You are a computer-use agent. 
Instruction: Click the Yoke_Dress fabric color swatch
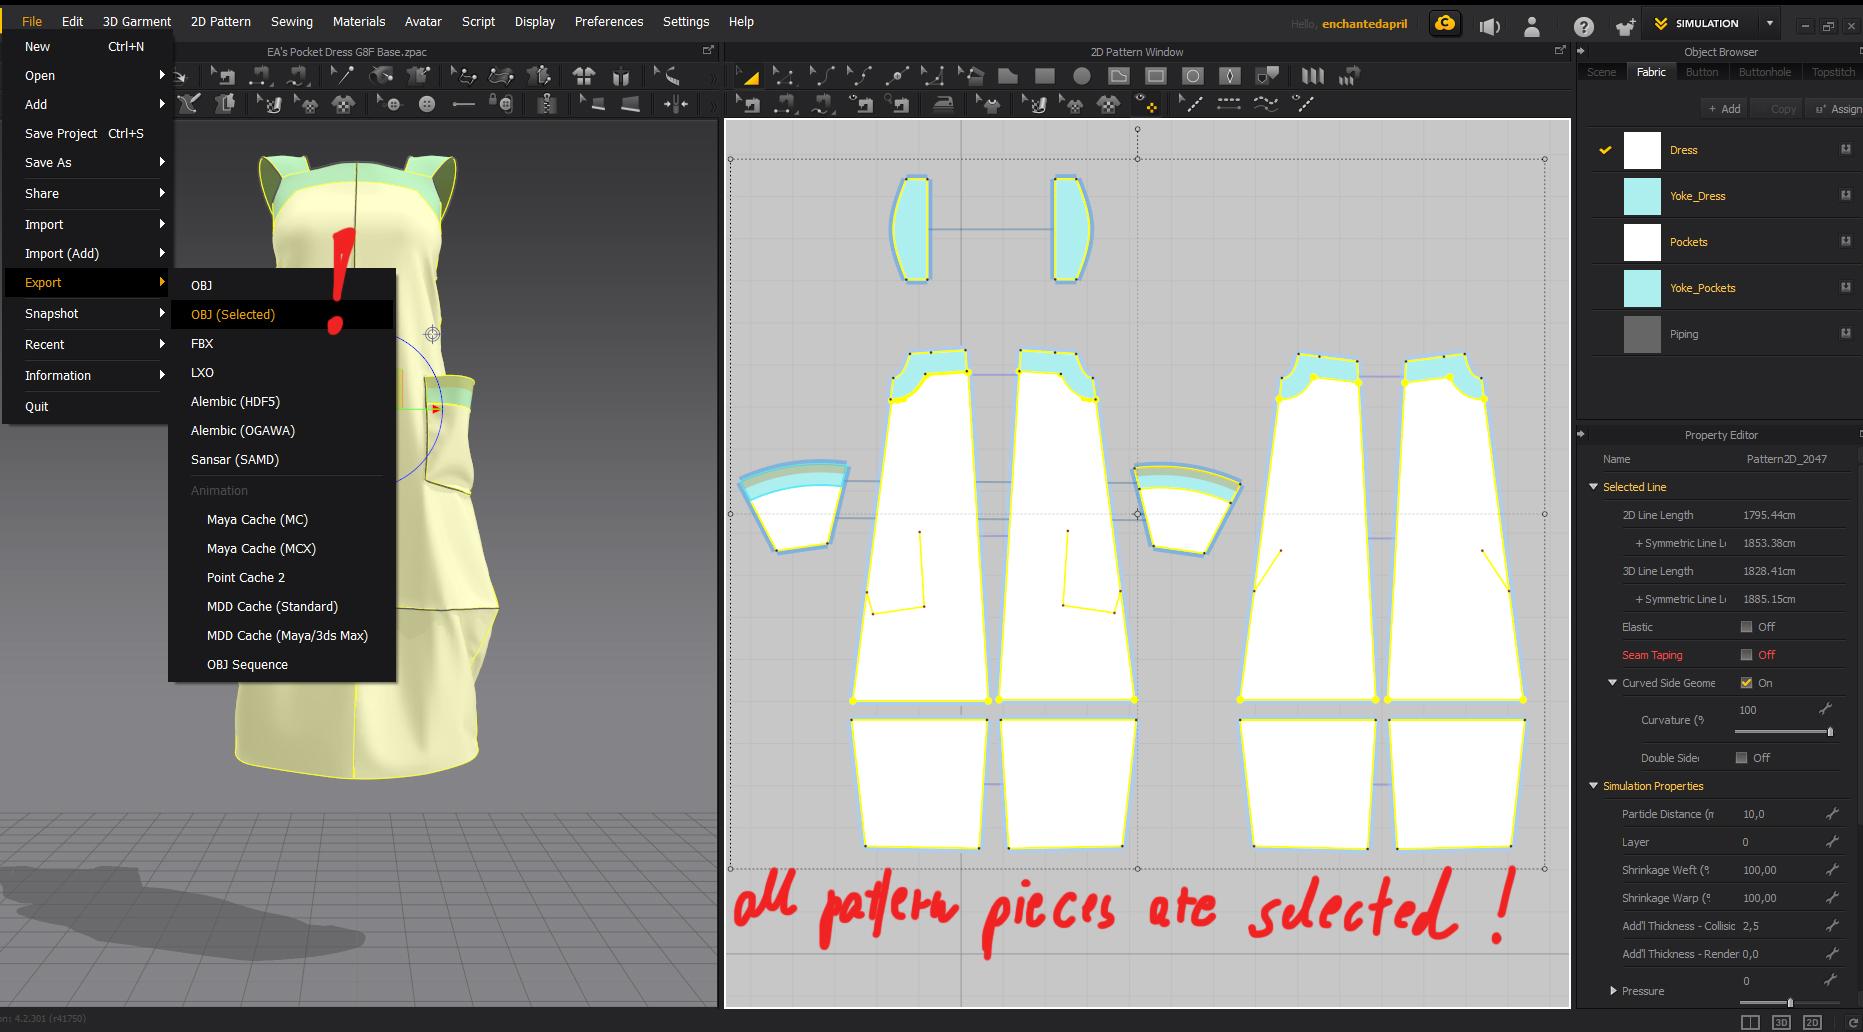pyautogui.click(x=1642, y=196)
